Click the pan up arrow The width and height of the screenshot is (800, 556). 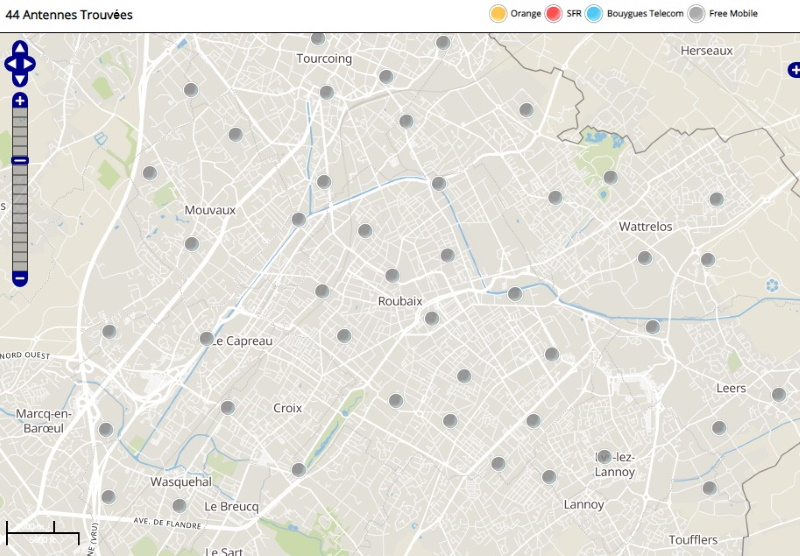(x=20, y=47)
